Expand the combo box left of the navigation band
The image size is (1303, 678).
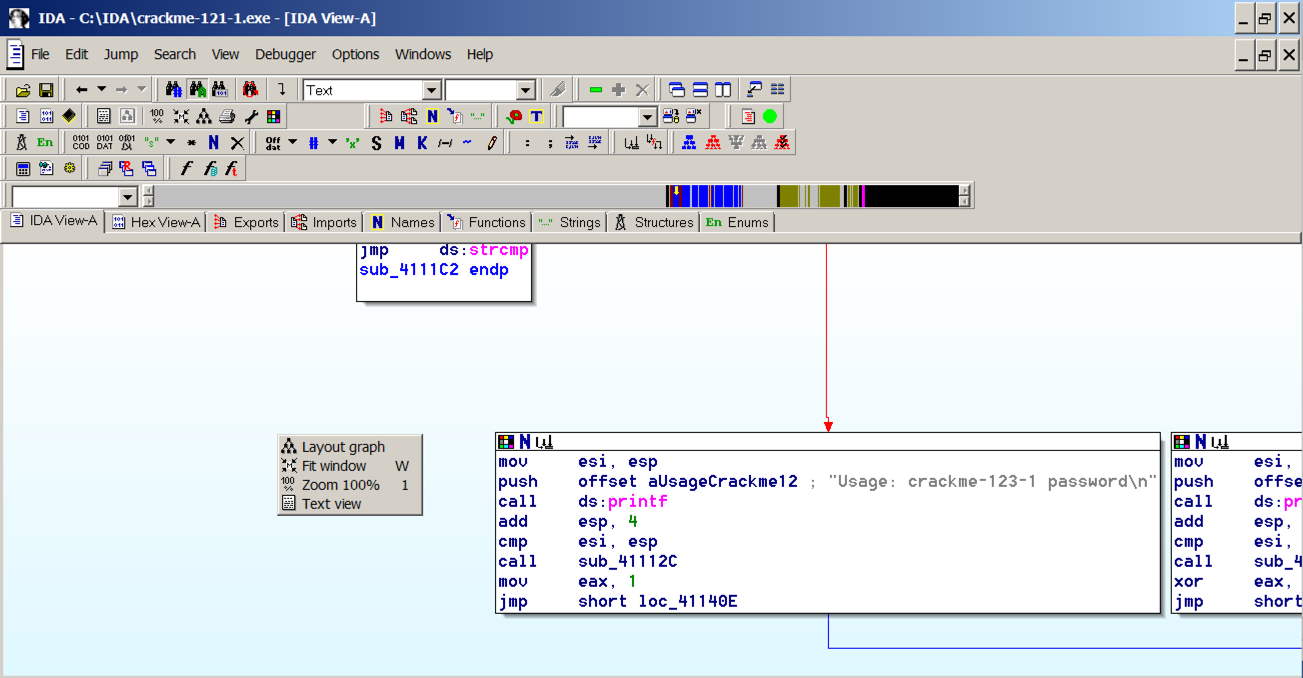[x=127, y=197]
